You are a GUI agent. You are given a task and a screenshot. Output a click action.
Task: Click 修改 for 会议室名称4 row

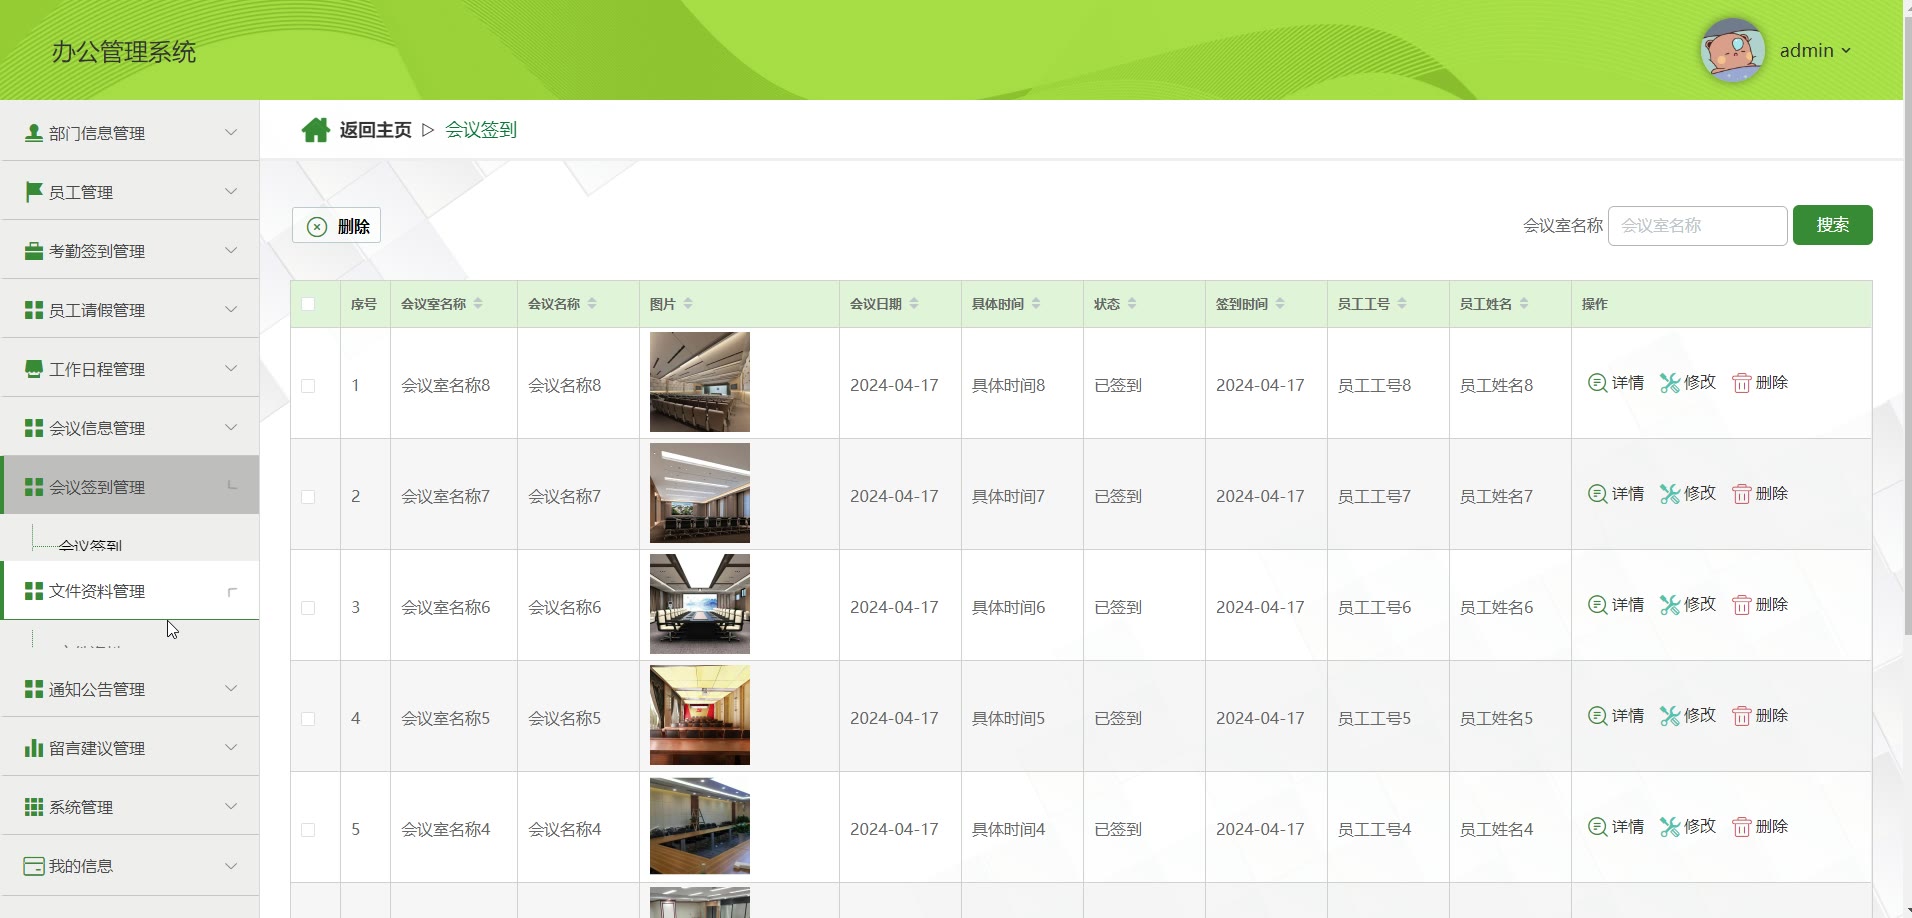1688,827
